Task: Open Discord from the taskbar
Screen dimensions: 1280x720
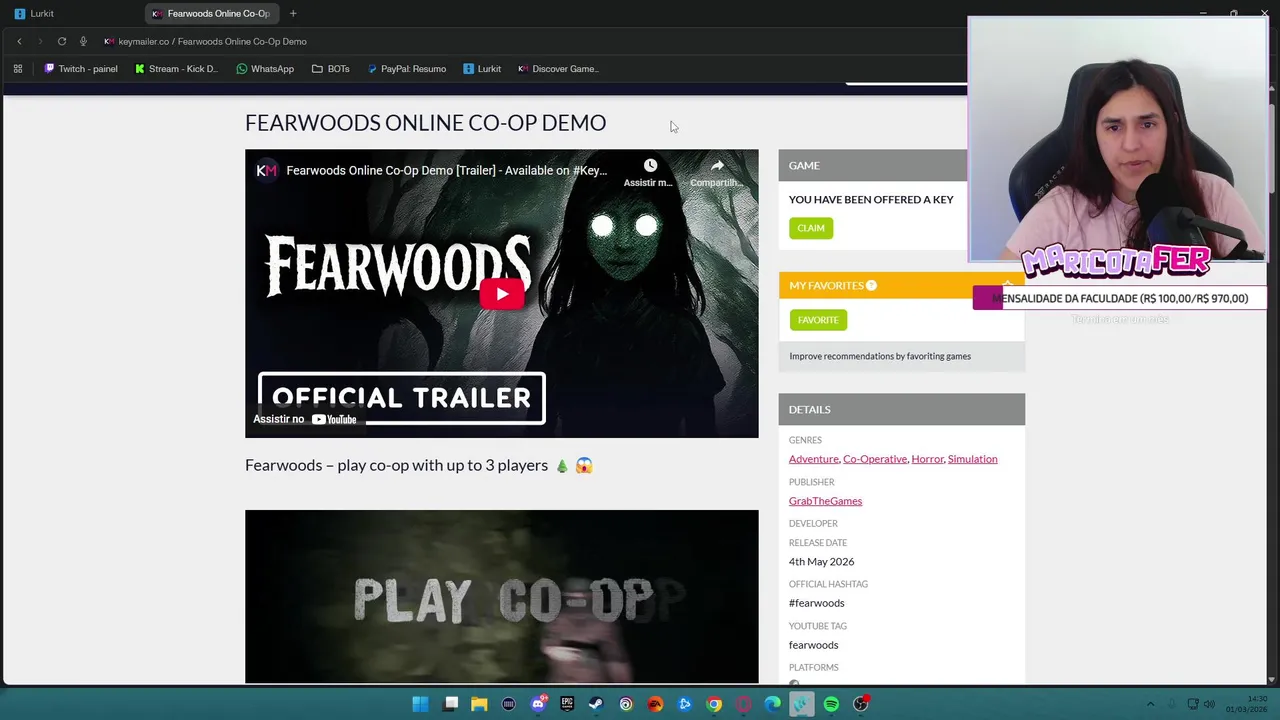Action: pos(538,704)
